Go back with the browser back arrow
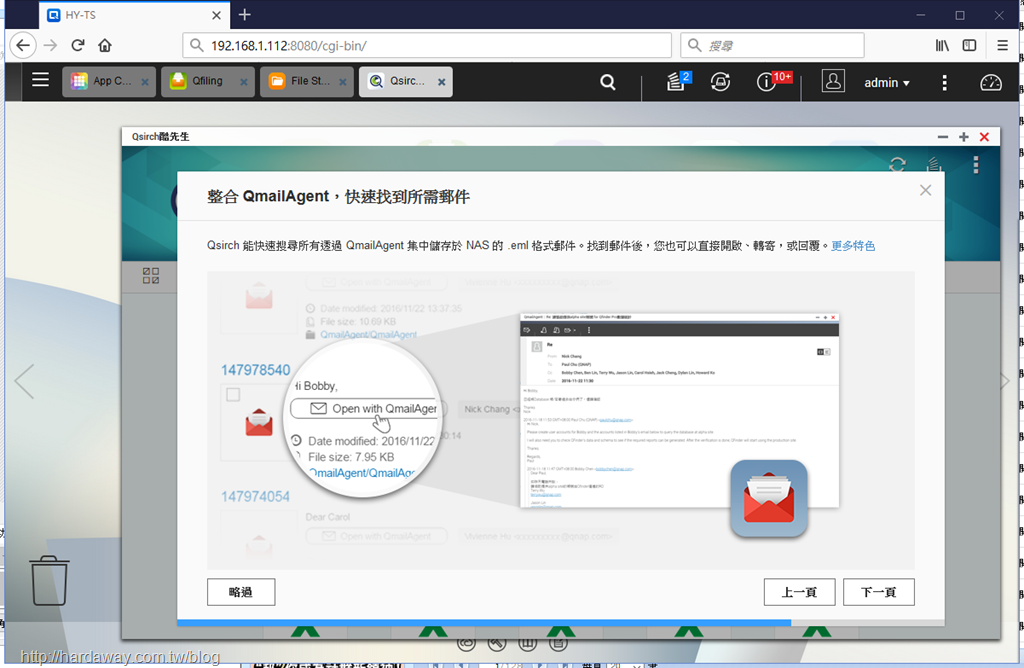1024x668 pixels. 23,45
